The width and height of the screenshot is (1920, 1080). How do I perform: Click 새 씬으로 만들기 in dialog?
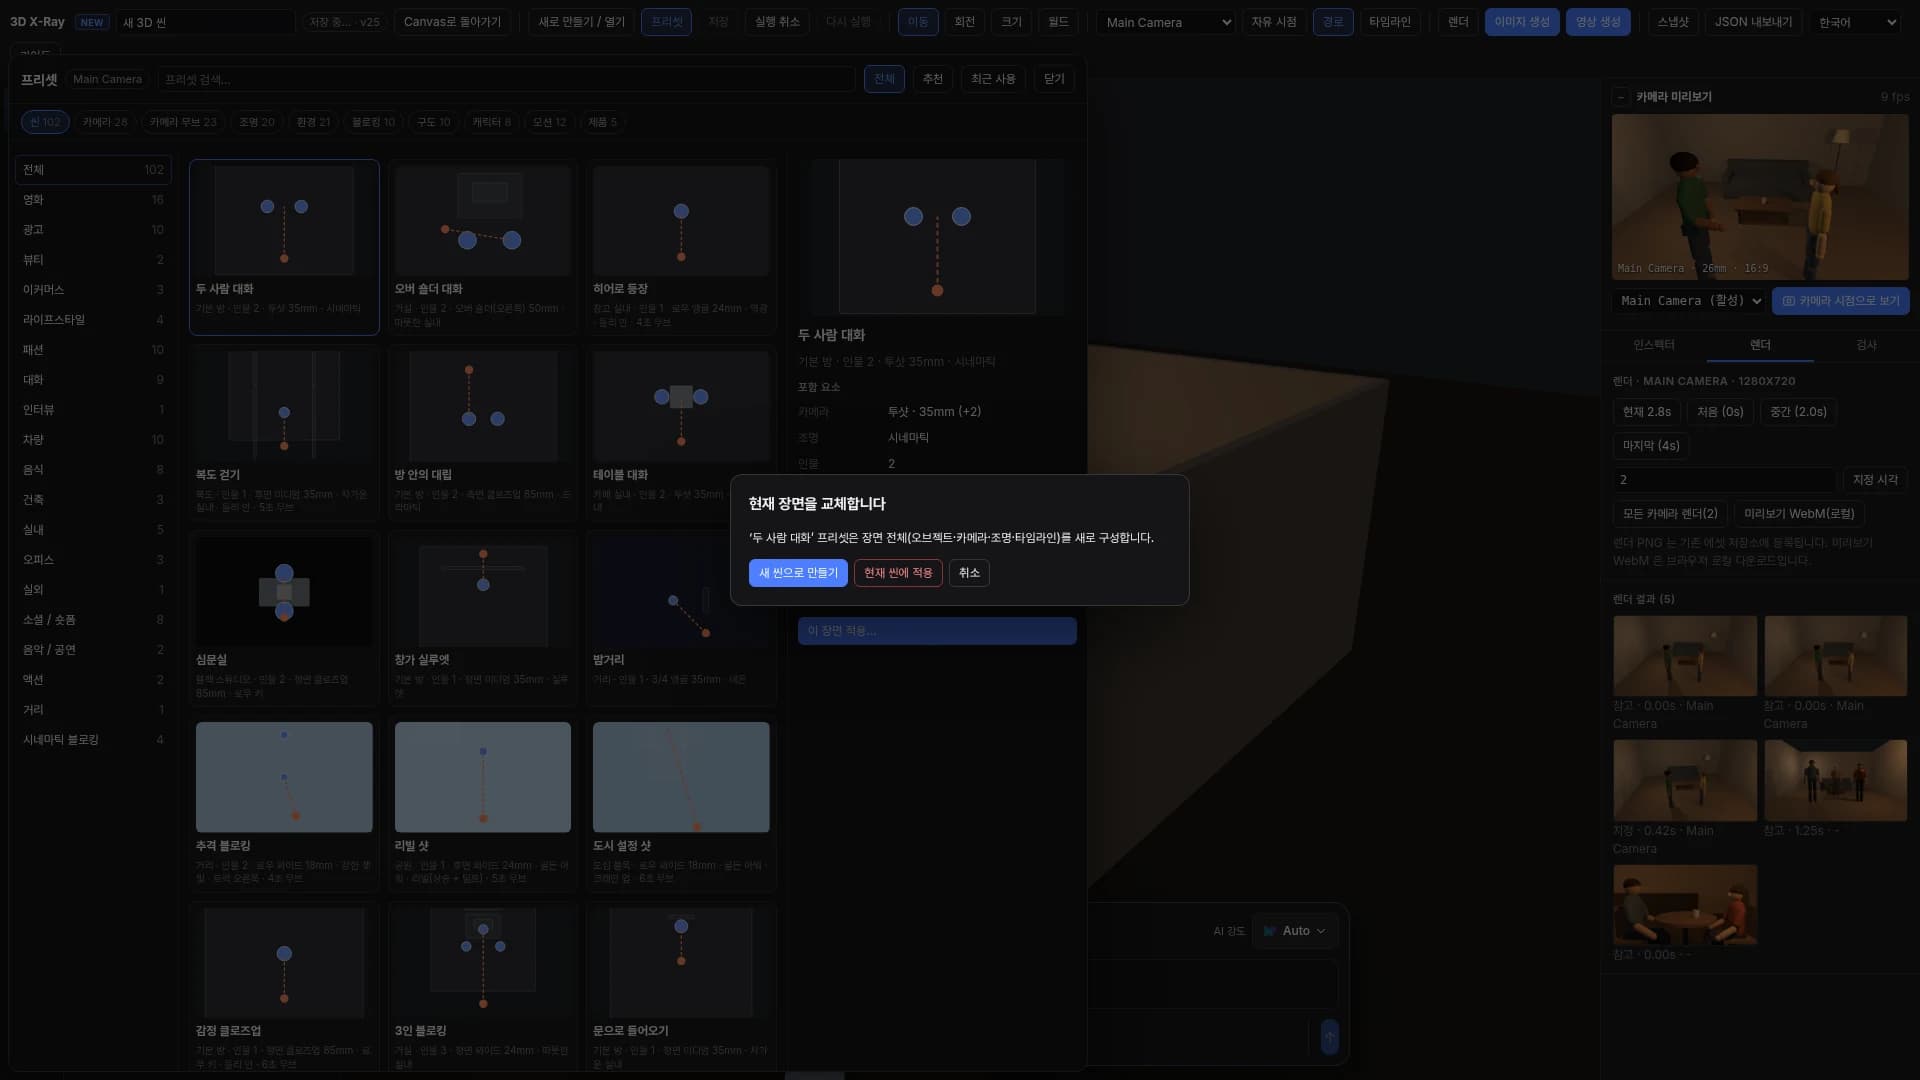[x=798, y=573]
